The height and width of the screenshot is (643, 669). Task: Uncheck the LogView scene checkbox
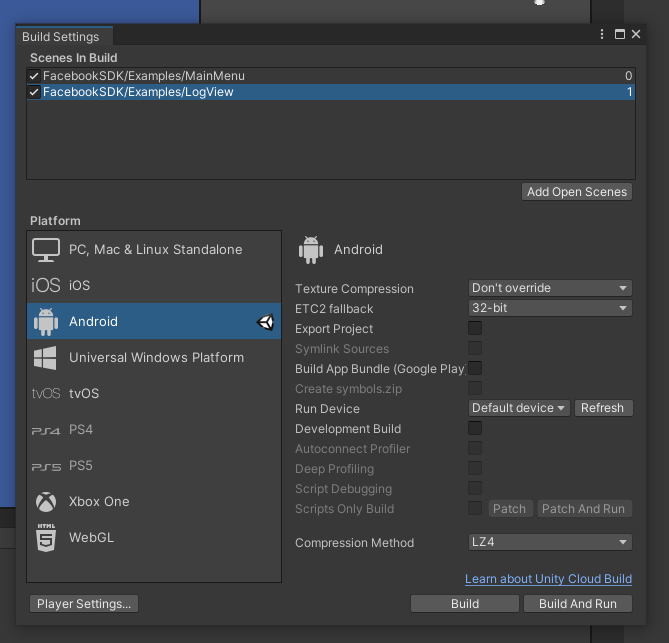(34, 92)
